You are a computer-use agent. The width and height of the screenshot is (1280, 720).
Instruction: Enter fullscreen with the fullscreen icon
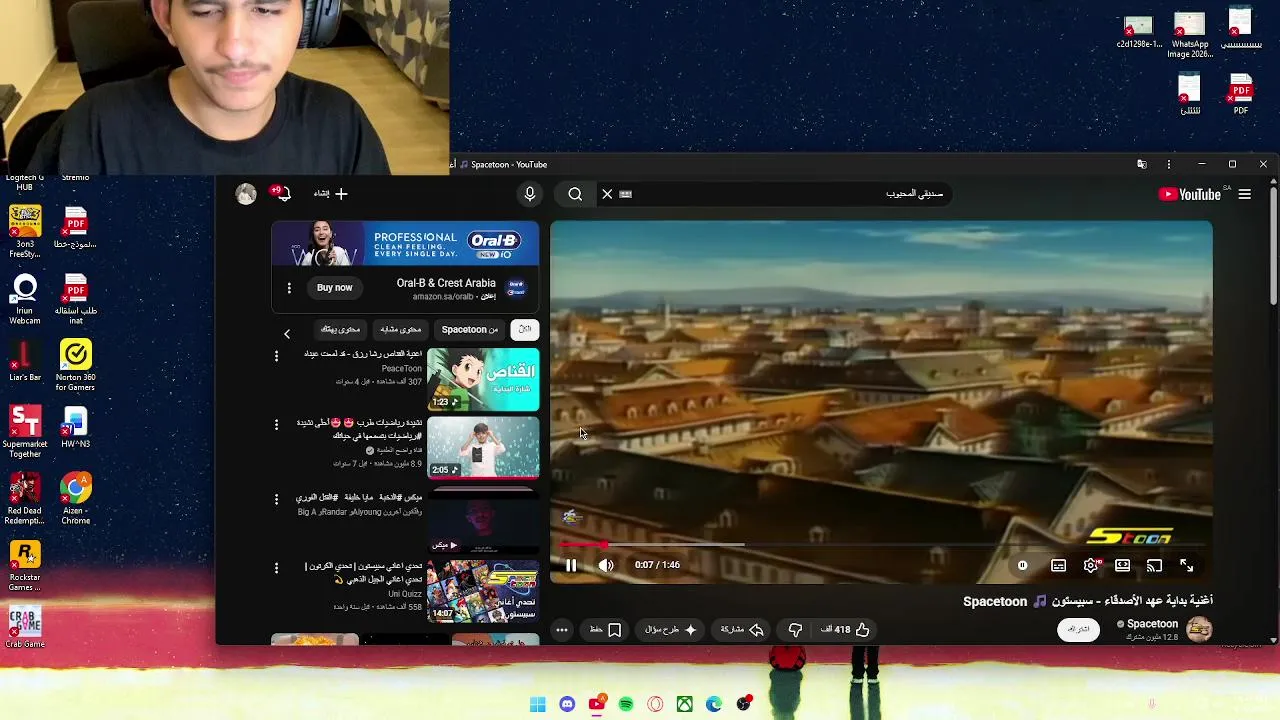point(1186,565)
